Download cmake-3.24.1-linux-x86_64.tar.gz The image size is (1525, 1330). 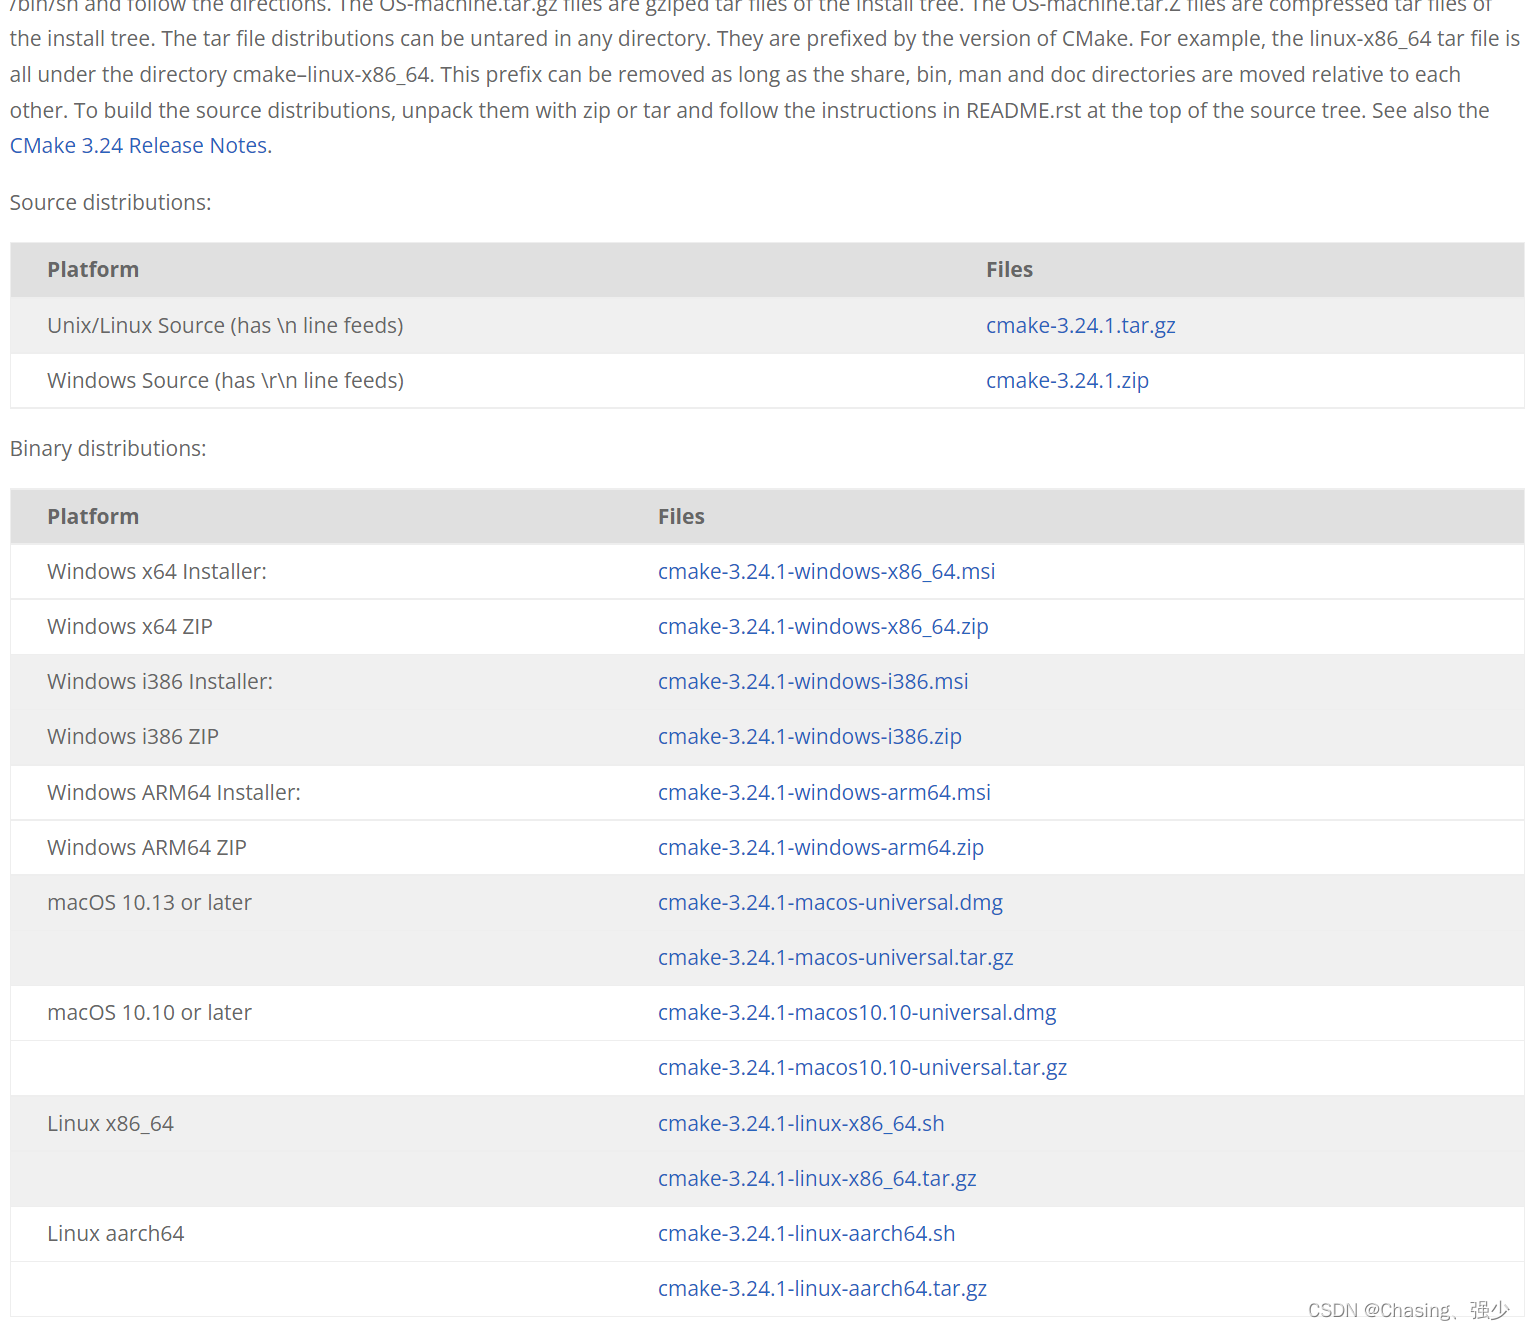(x=817, y=1179)
